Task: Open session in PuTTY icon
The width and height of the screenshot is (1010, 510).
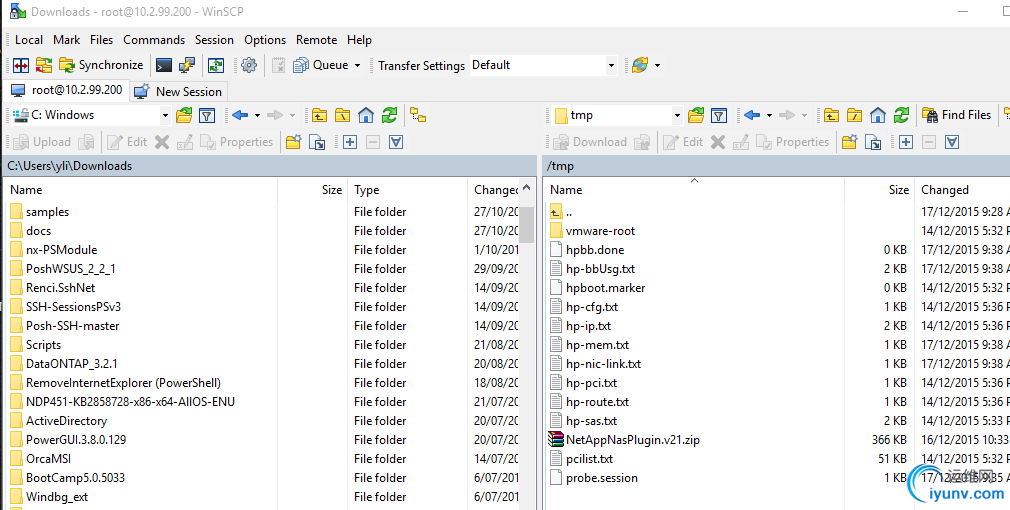Action: click(187, 65)
